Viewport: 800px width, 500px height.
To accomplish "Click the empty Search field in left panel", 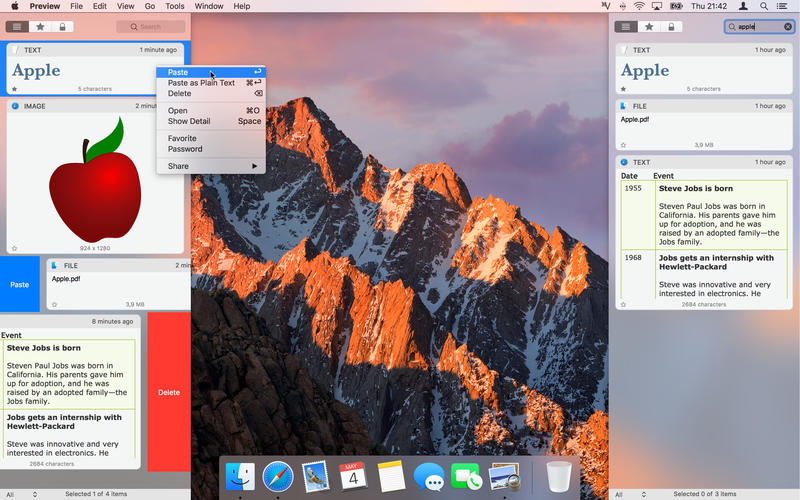I will pyautogui.click(x=151, y=27).
